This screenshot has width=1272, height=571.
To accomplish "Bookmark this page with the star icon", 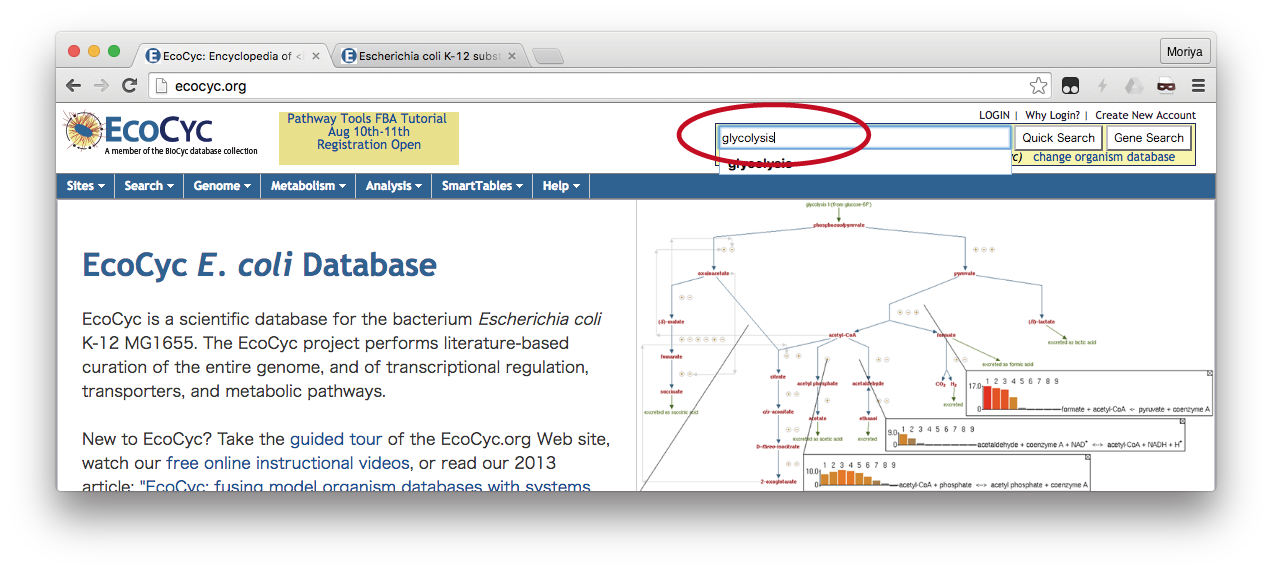I will 1039,86.
